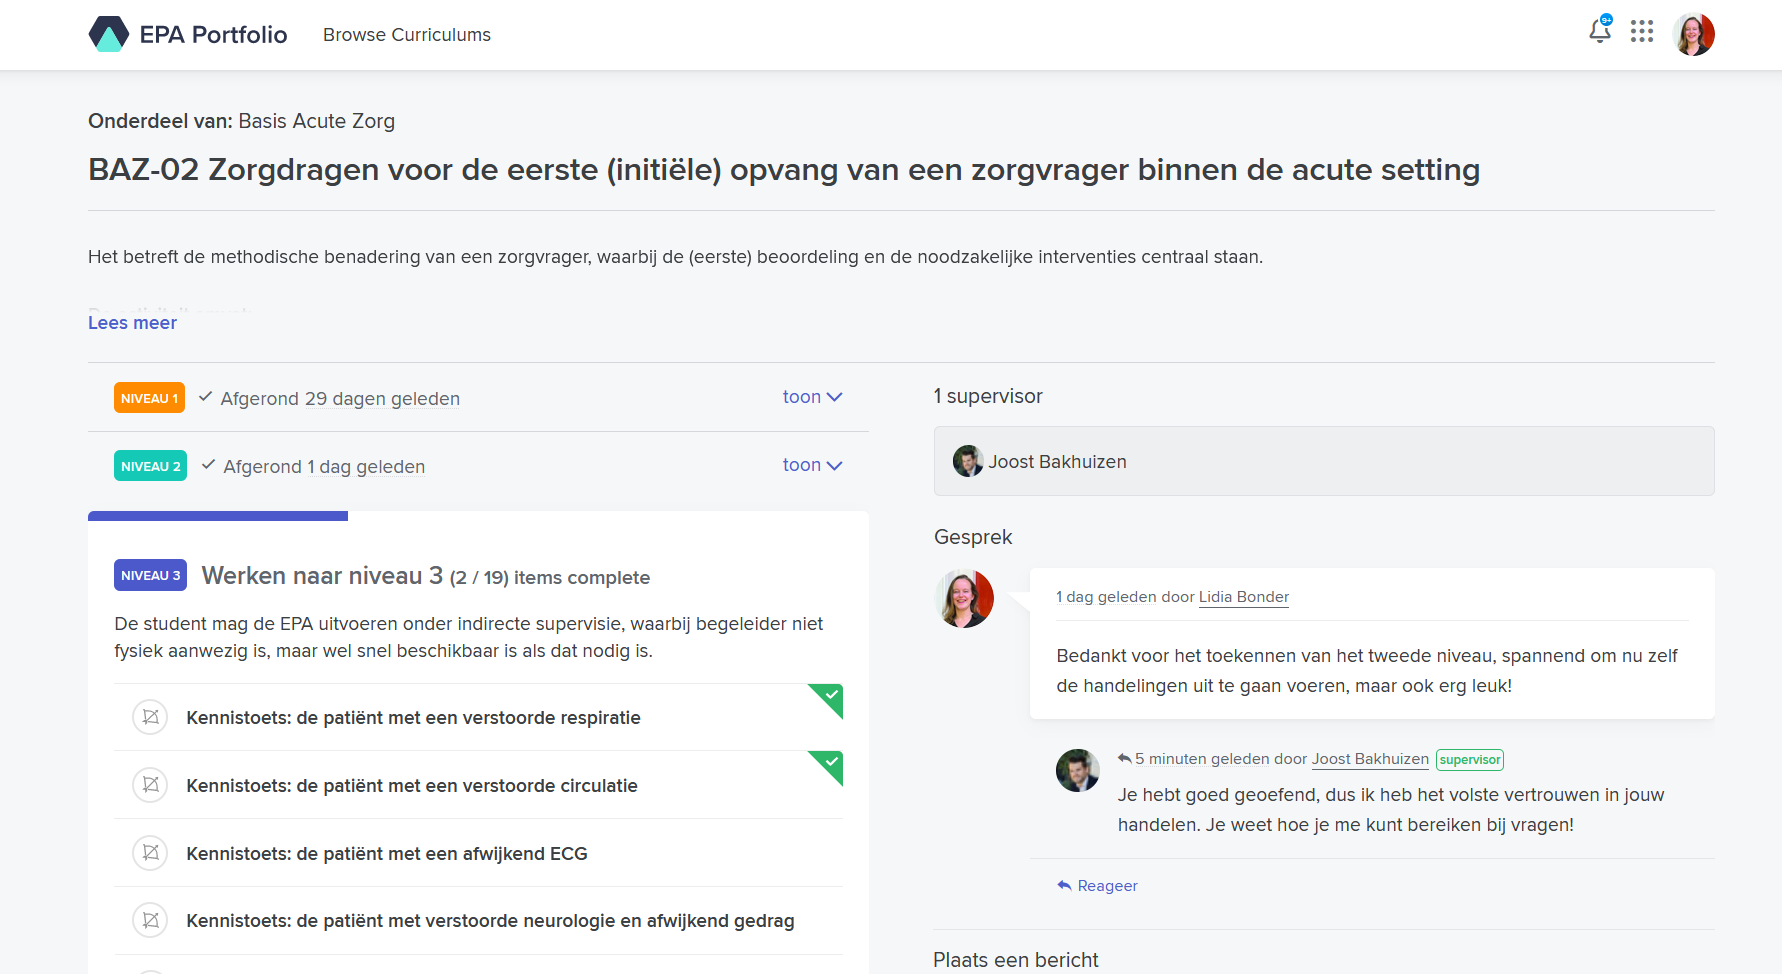Click Lidia Bonder avatar in Gesprek
The width and height of the screenshot is (1782, 974).
click(x=964, y=598)
